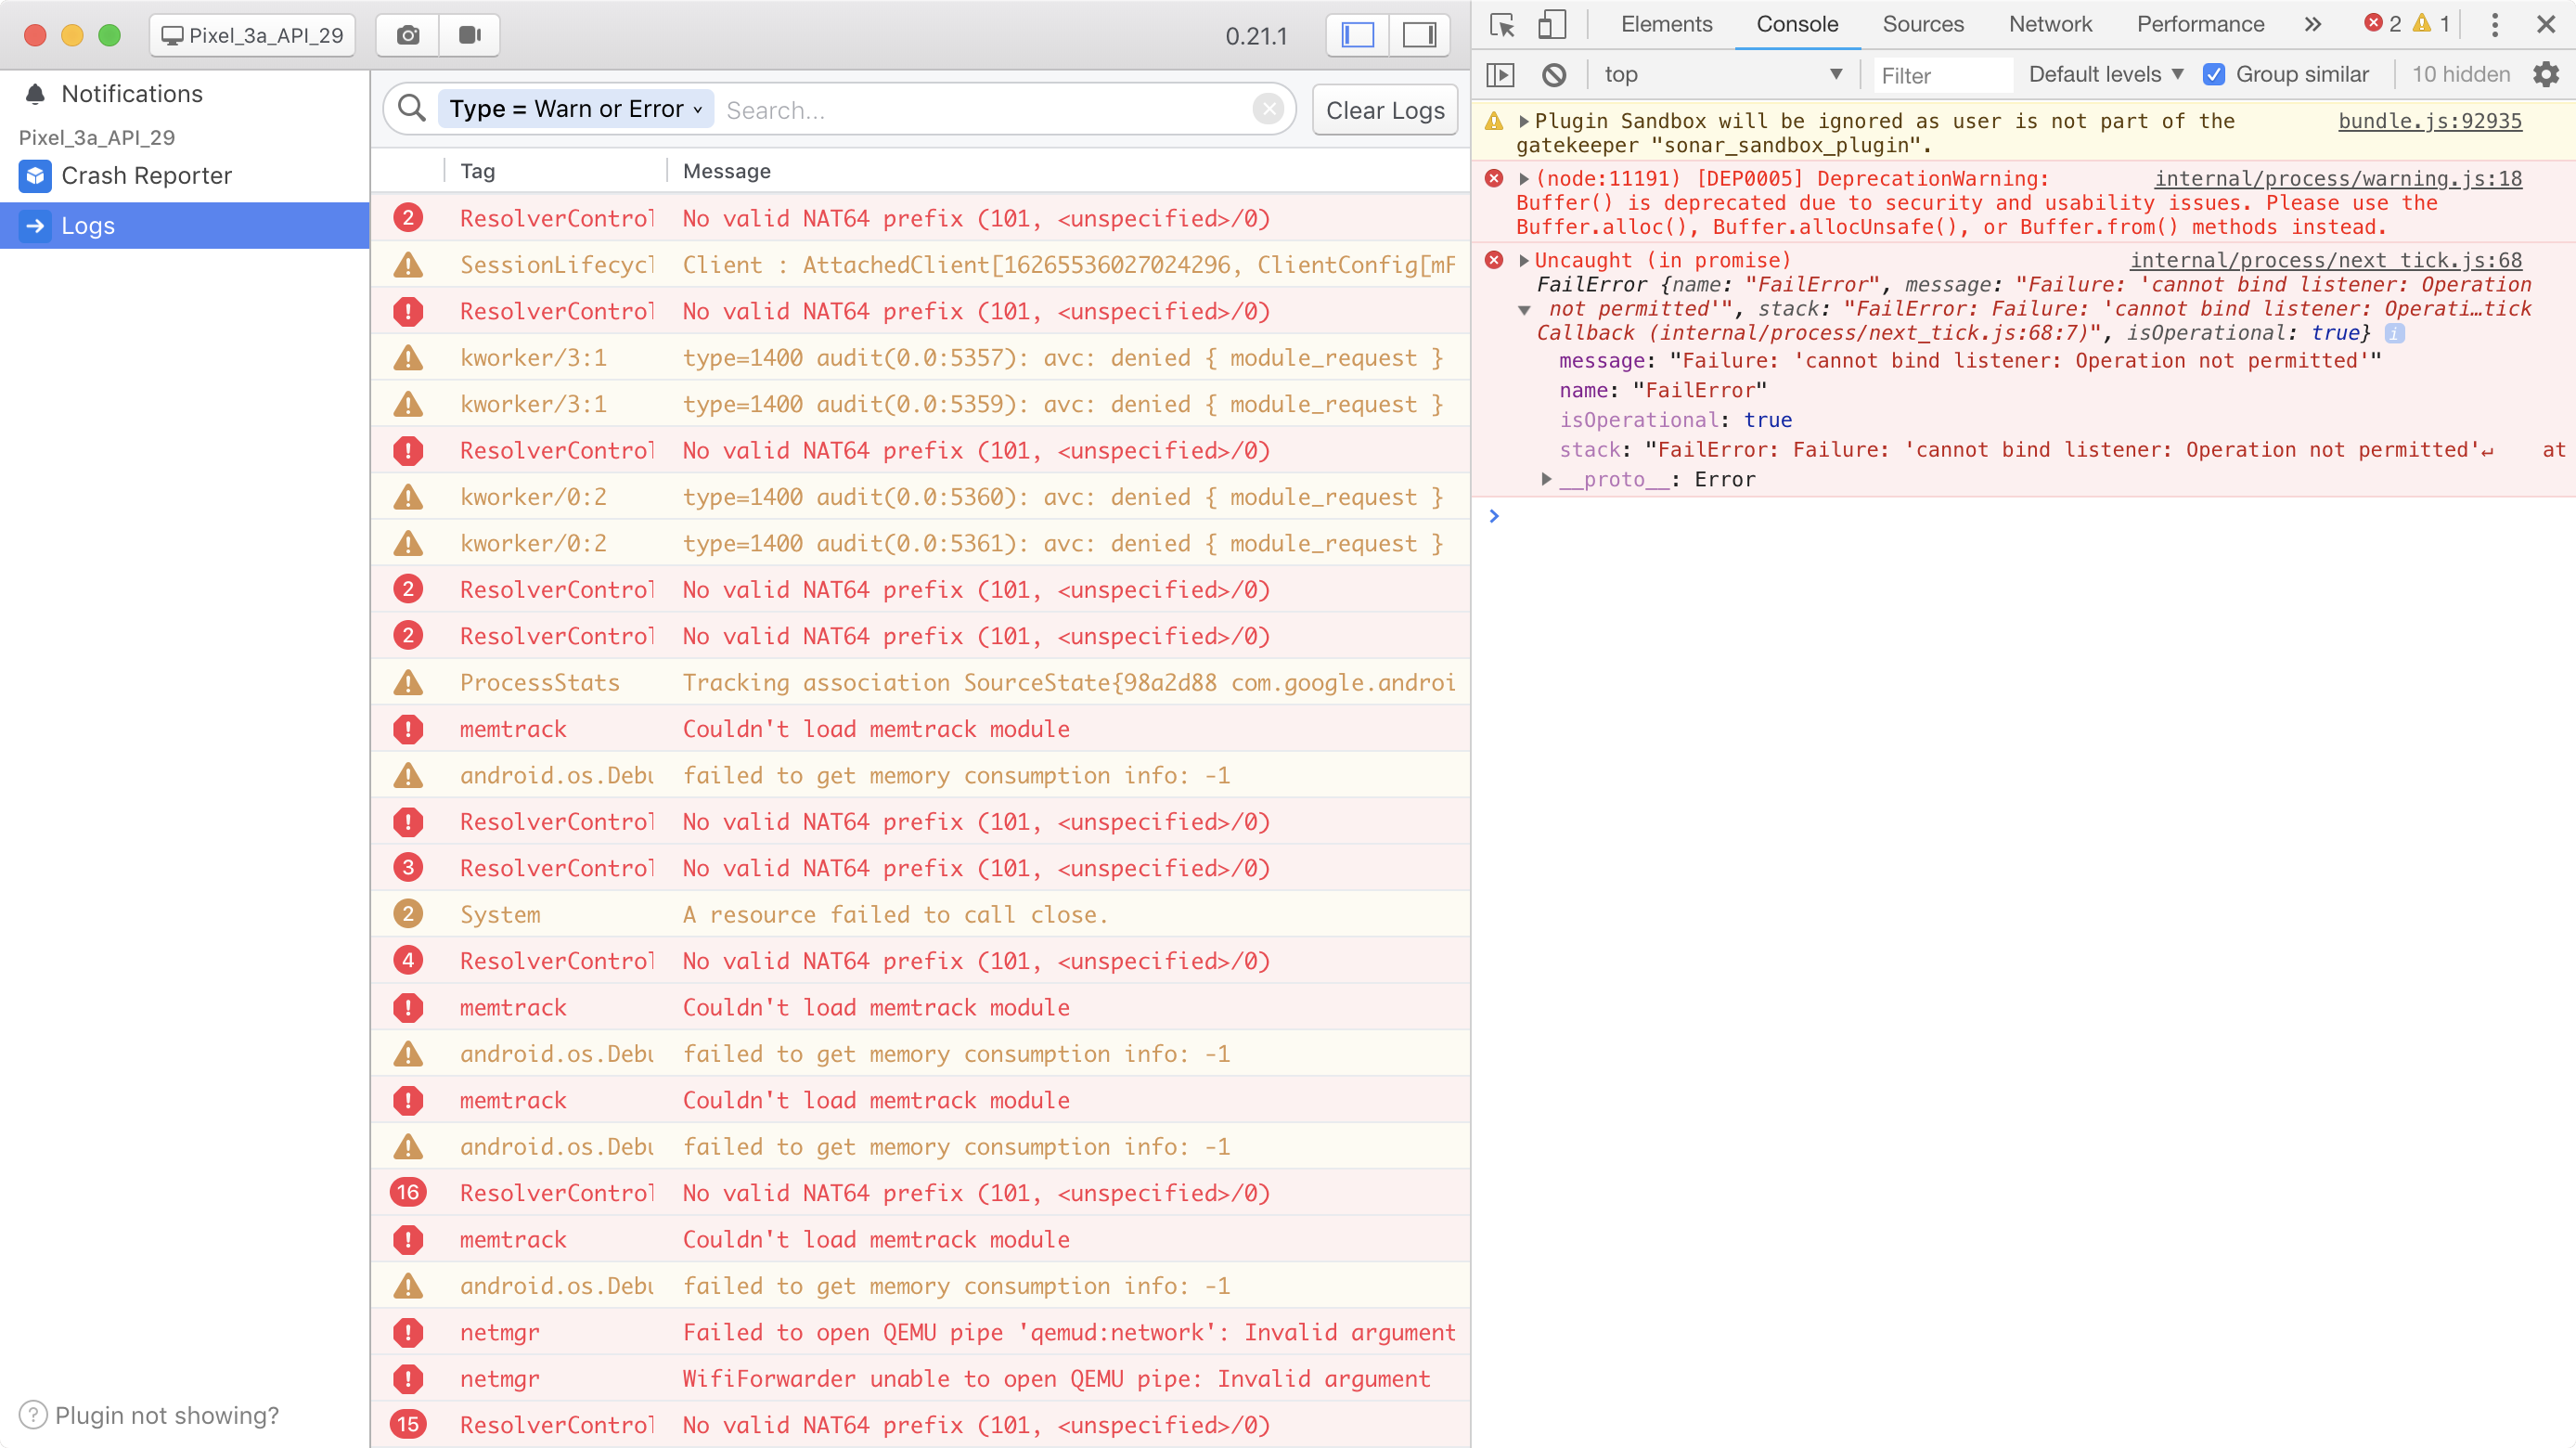Switch to the Network tab
This screenshot has width=2576, height=1448.
2050,24
